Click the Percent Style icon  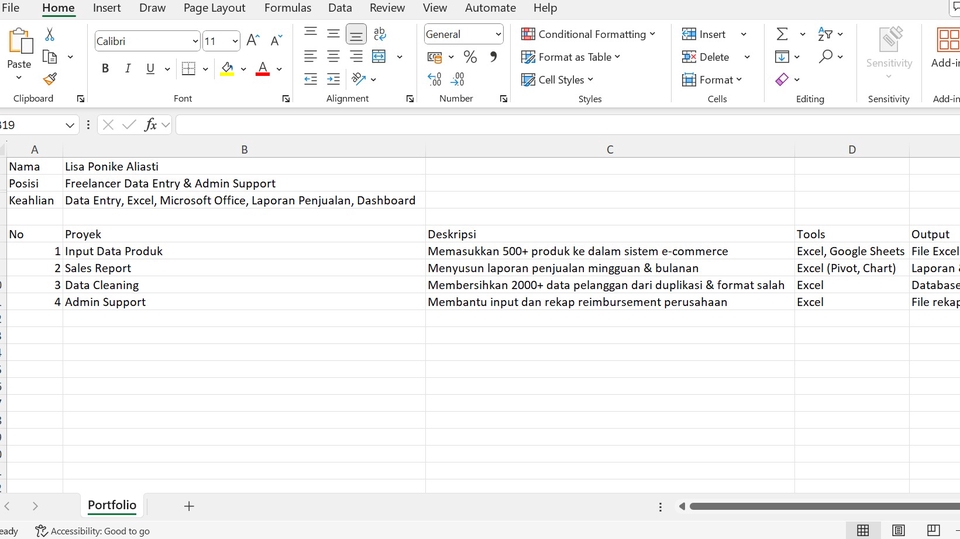pos(470,57)
